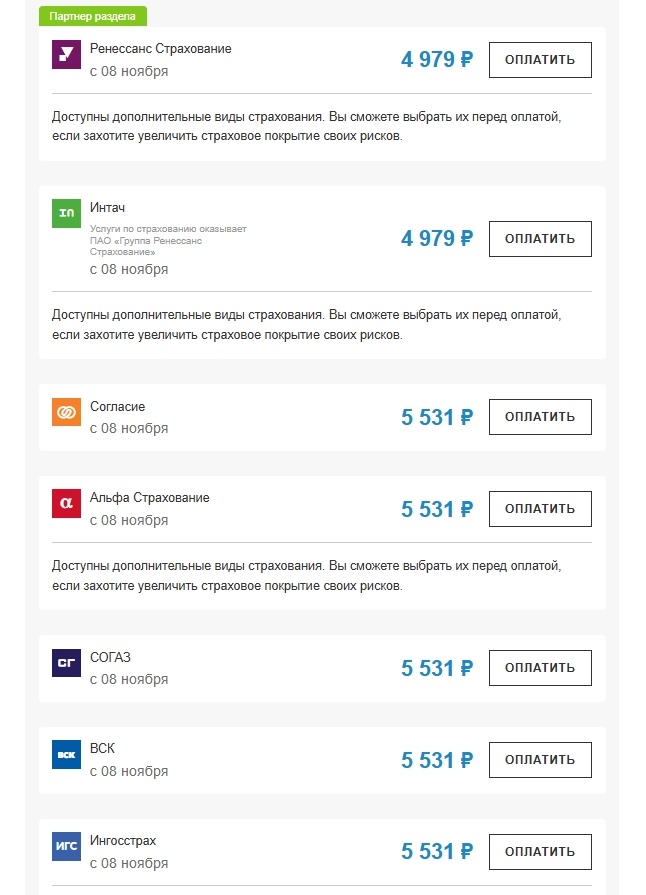The image size is (646, 895).
Task: Click the blue ВСК logo icon
Action: coord(66,755)
